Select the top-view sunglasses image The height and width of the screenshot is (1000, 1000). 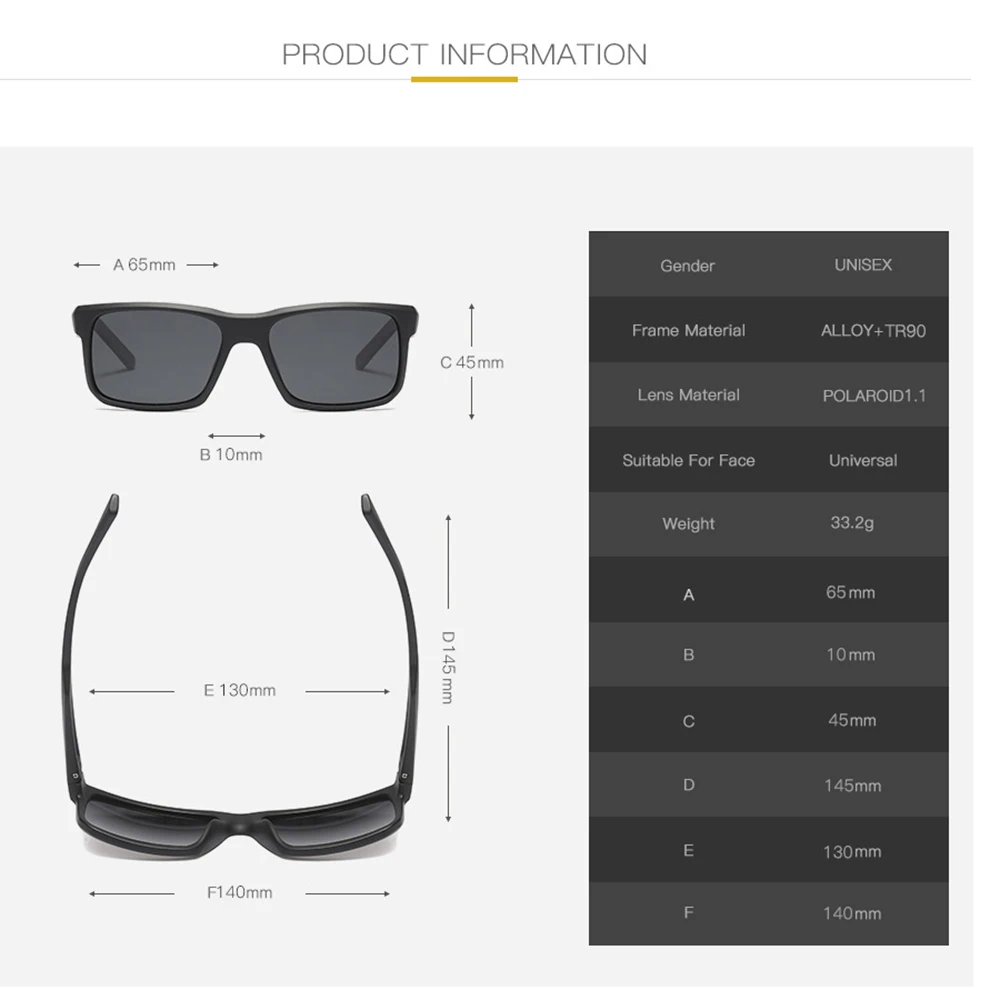click(241, 676)
